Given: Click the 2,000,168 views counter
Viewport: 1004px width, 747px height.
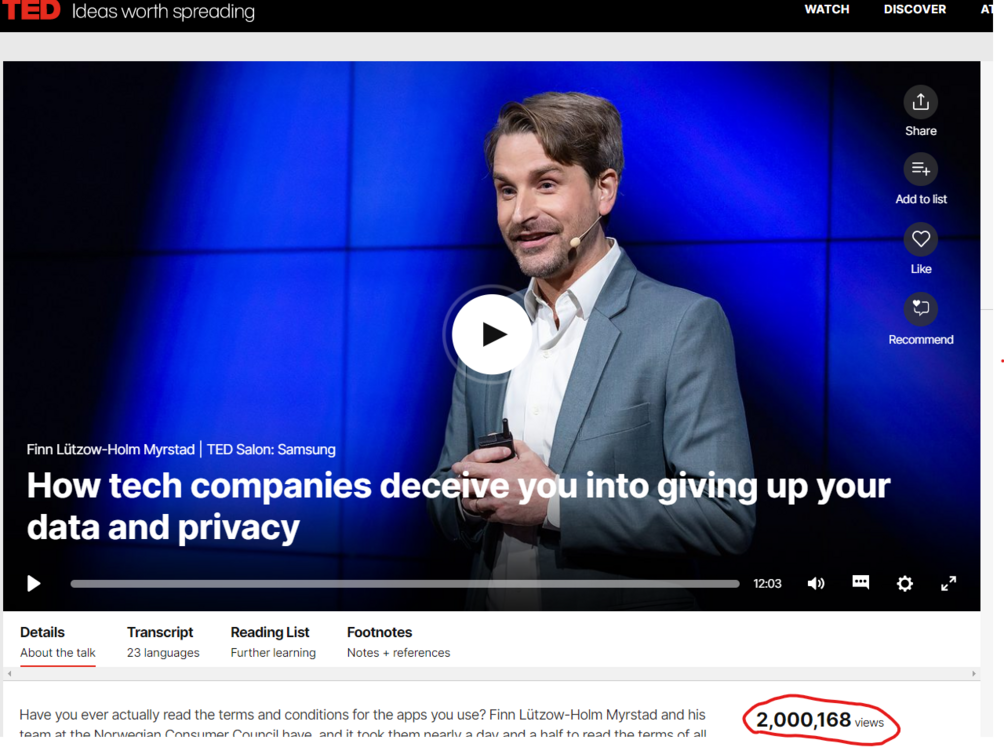Looking at the screenshot, I should click(820, 721).
